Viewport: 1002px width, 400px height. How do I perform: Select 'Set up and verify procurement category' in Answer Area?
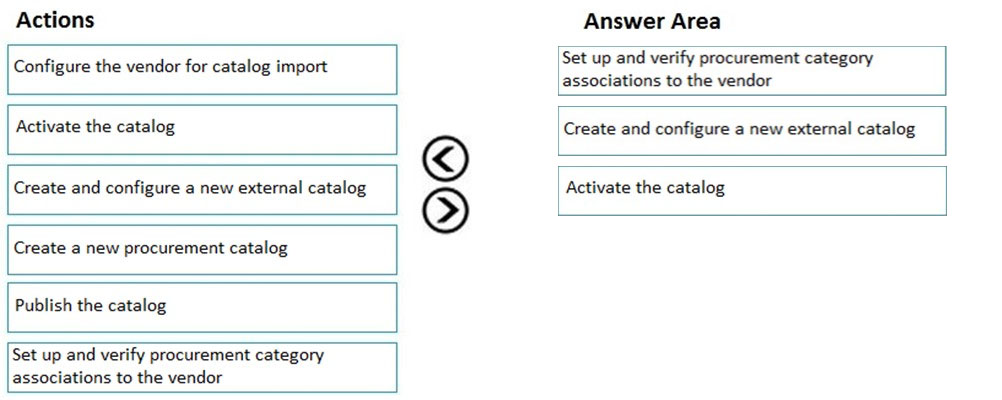[752, 71]
